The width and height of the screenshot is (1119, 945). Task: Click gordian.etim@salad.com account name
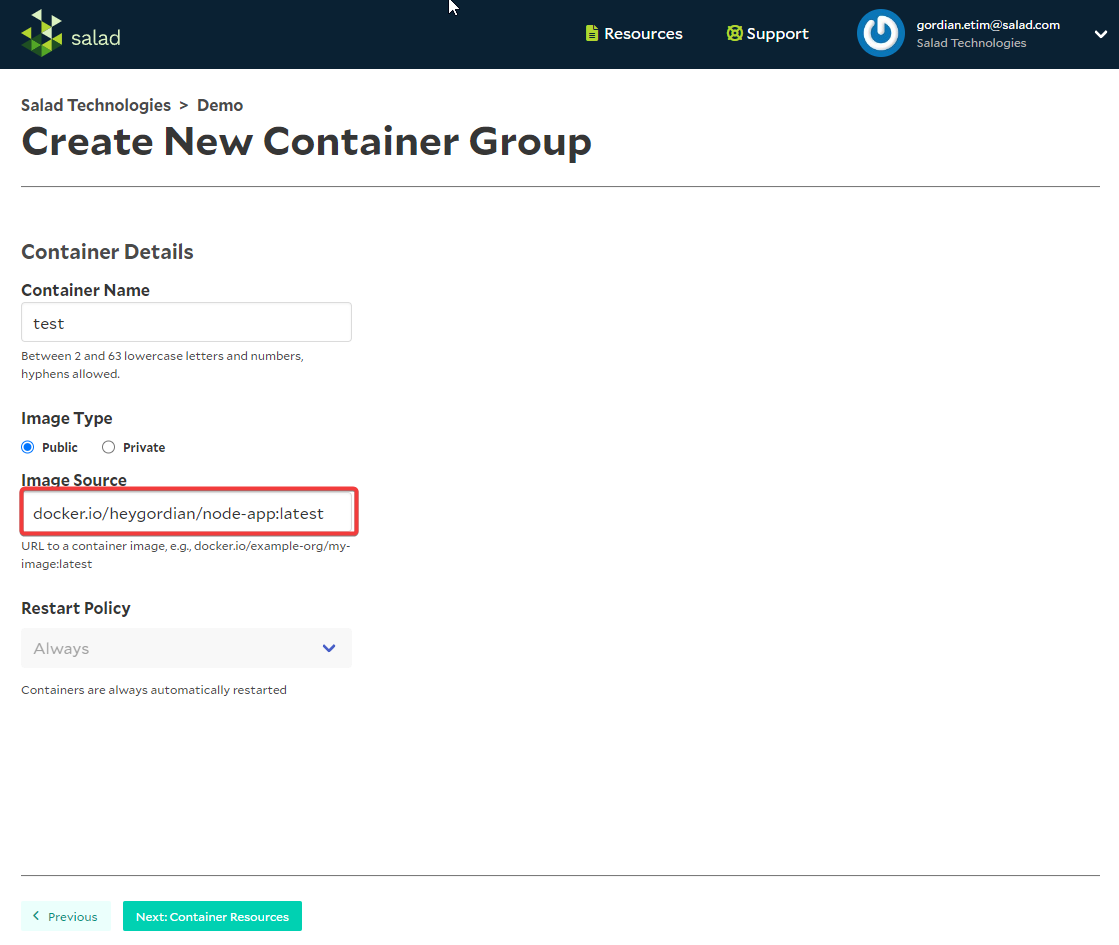(x=988, y=25)
